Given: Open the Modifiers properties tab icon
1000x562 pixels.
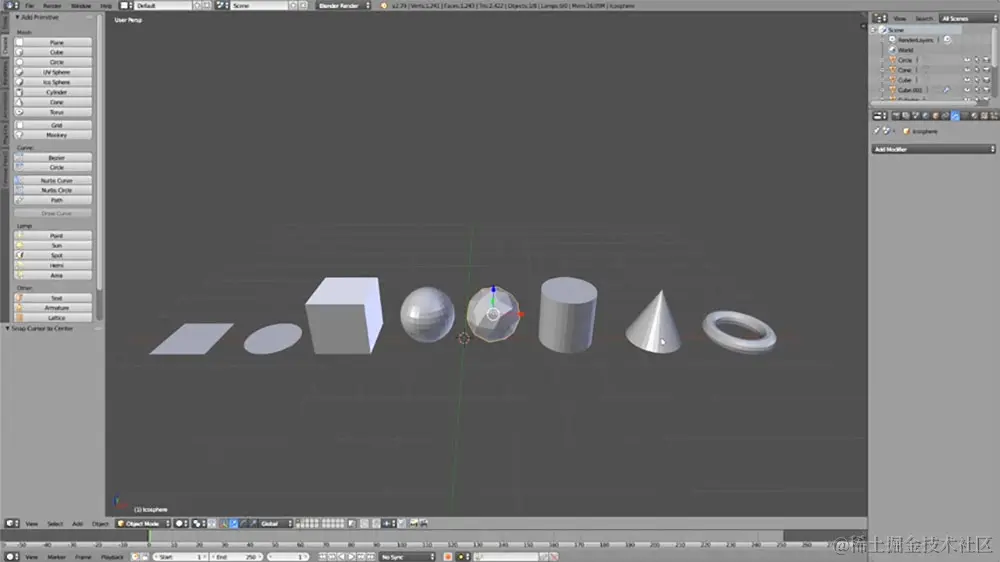Looking at the screenshot, I should point(955,116).
